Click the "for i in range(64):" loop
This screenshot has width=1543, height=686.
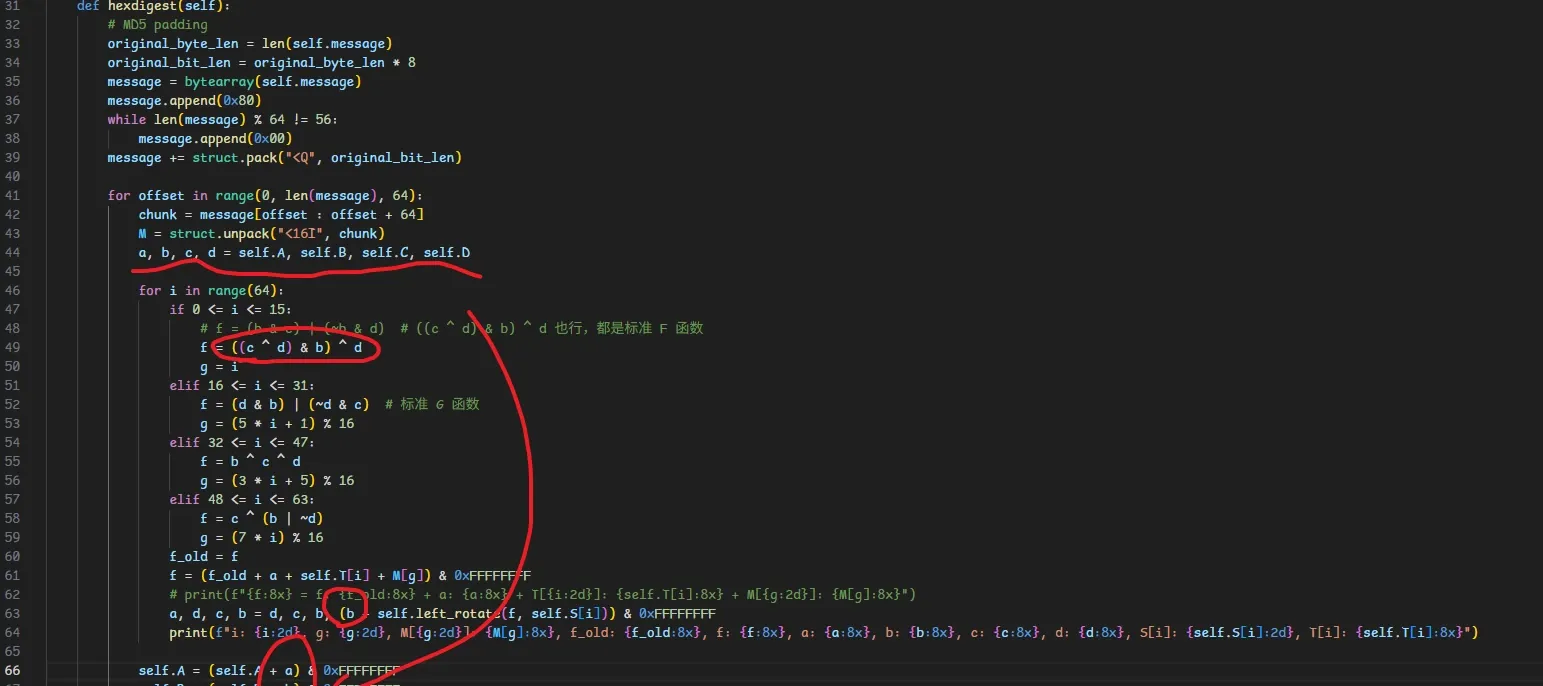point(211,290)
